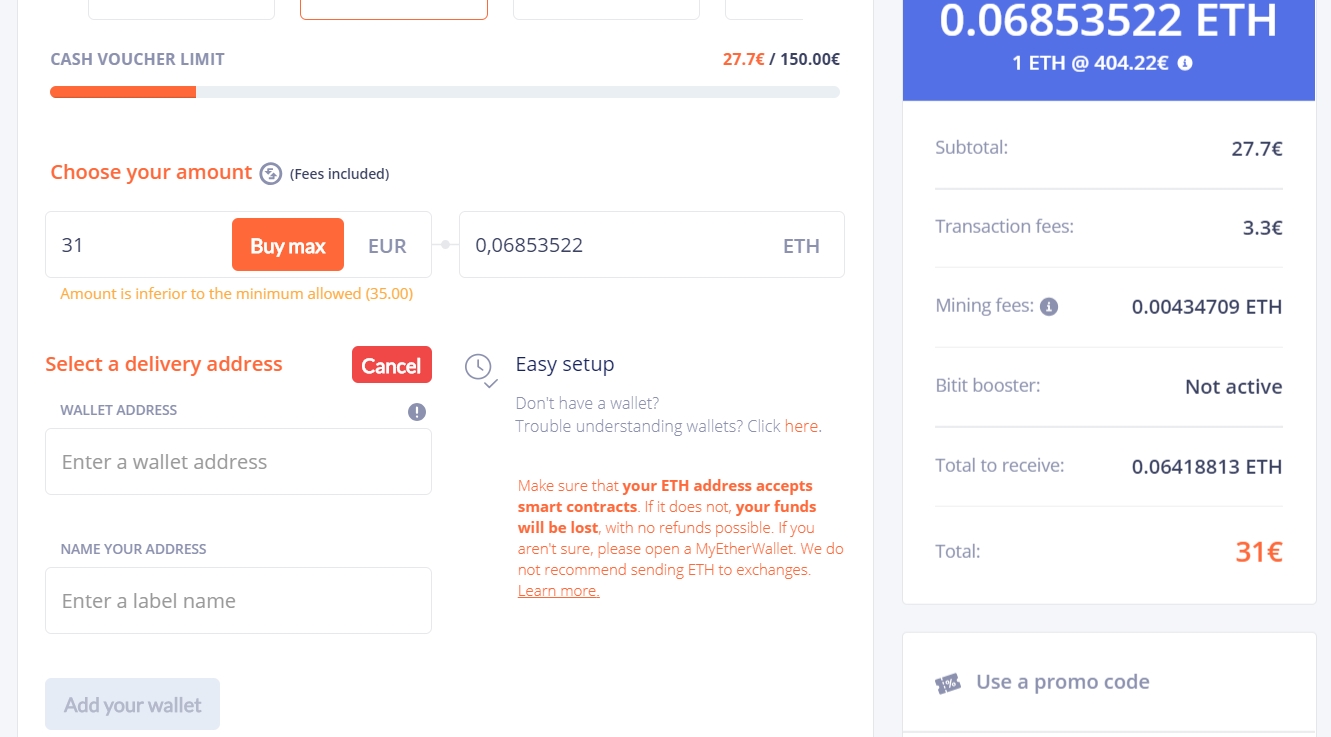Focus the ETH amount input field
Viewport: 1331px width, 737px height.
point(652,245)
